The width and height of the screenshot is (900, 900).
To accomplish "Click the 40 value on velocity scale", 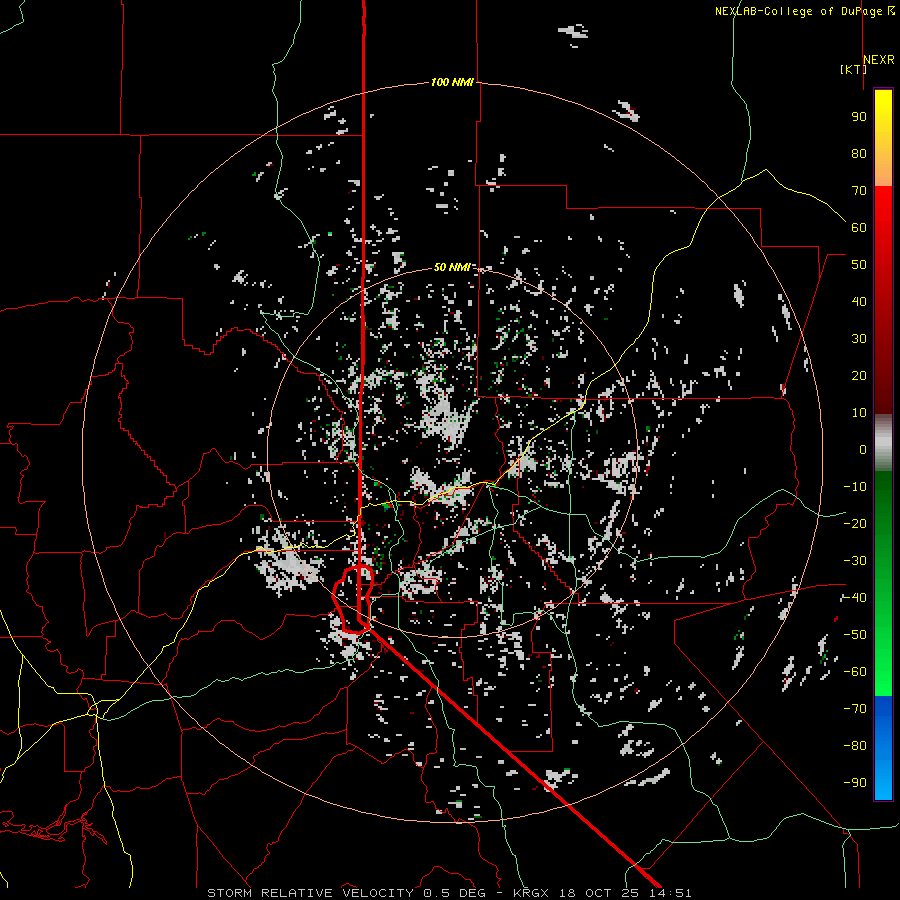I will tap(859, 301).
